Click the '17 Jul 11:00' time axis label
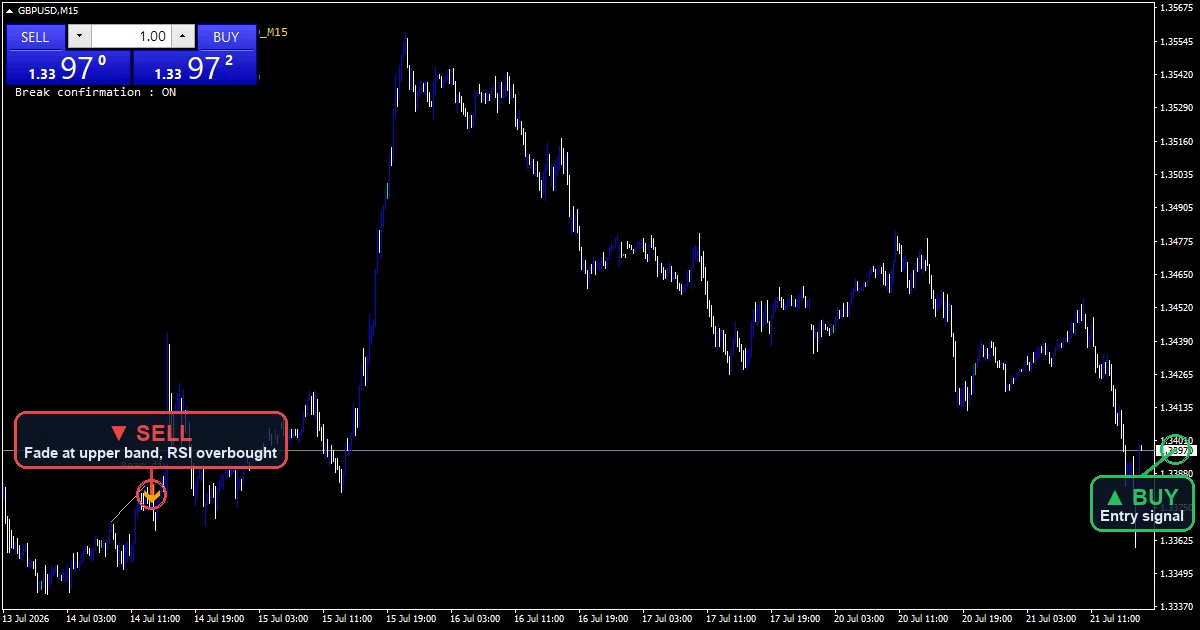 pos(732,619)
